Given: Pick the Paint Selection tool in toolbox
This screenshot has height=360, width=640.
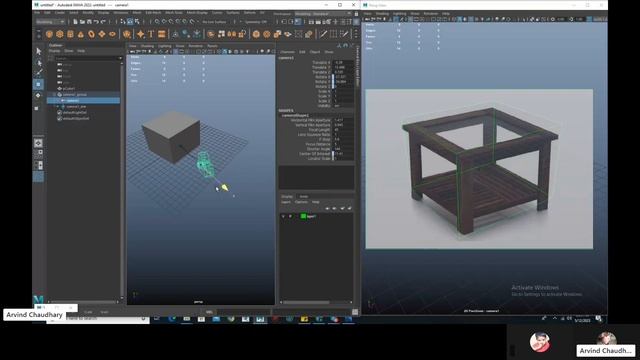Looking at the screenshot, I should coord(38,73).
